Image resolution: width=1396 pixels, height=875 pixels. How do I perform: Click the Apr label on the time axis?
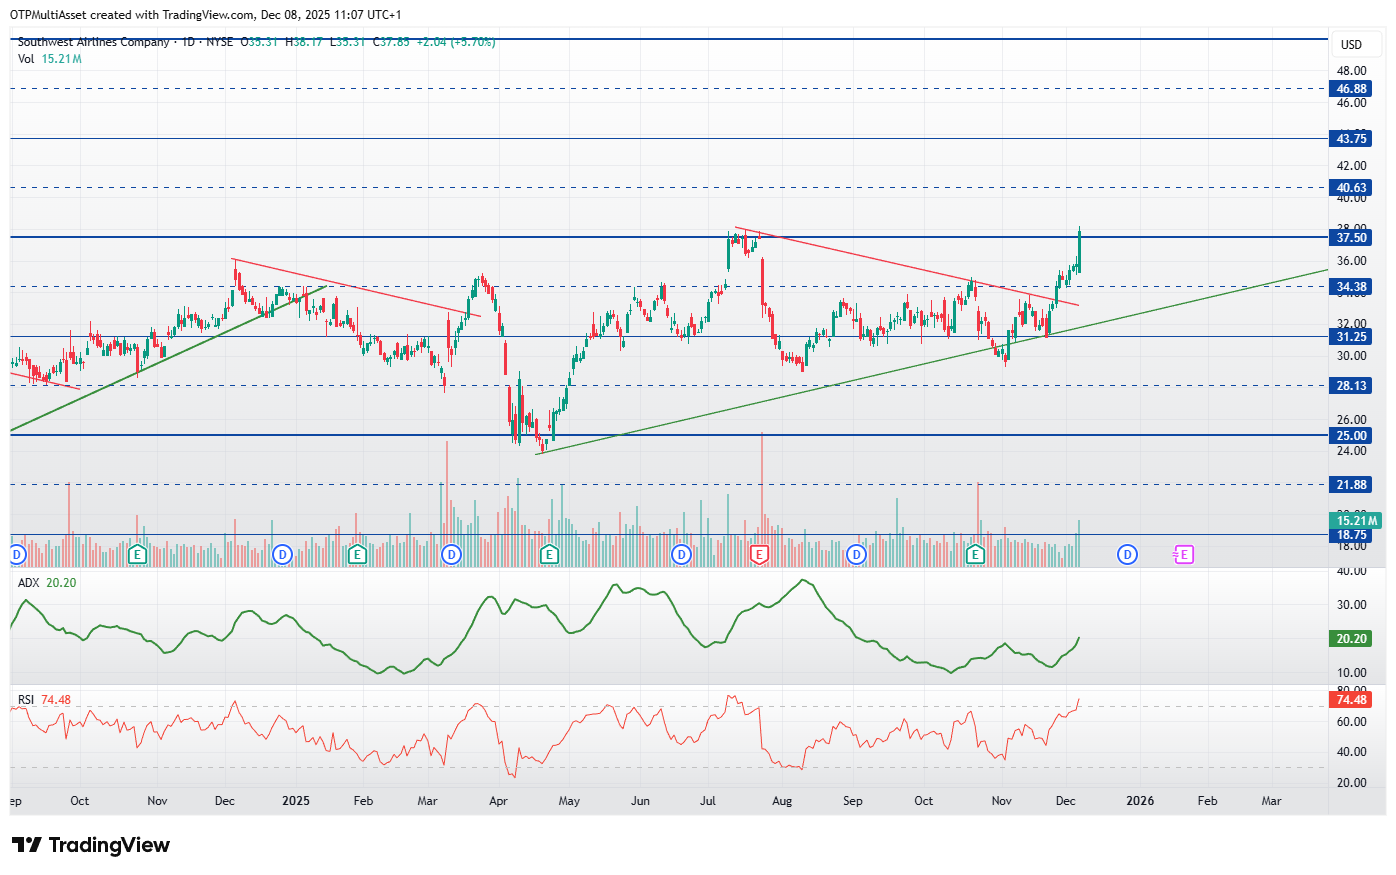pyautogui.click(x=498, y=801)
